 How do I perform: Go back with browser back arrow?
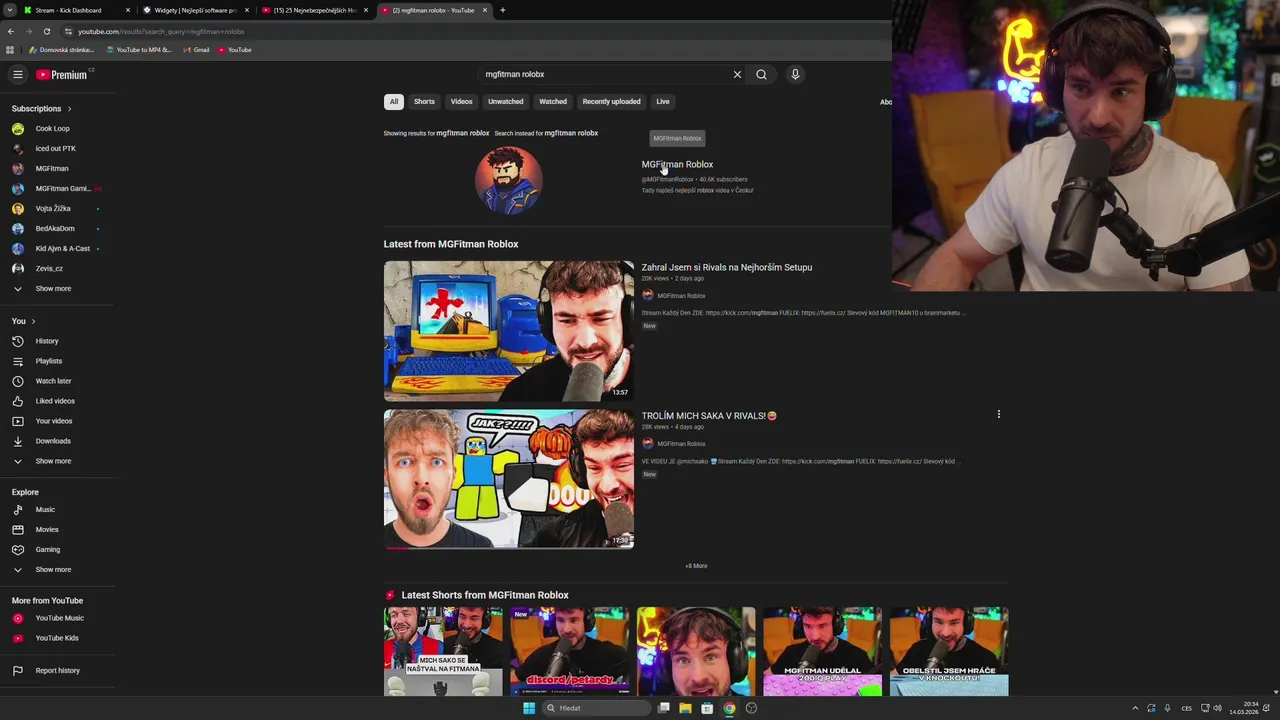(11, 31)
